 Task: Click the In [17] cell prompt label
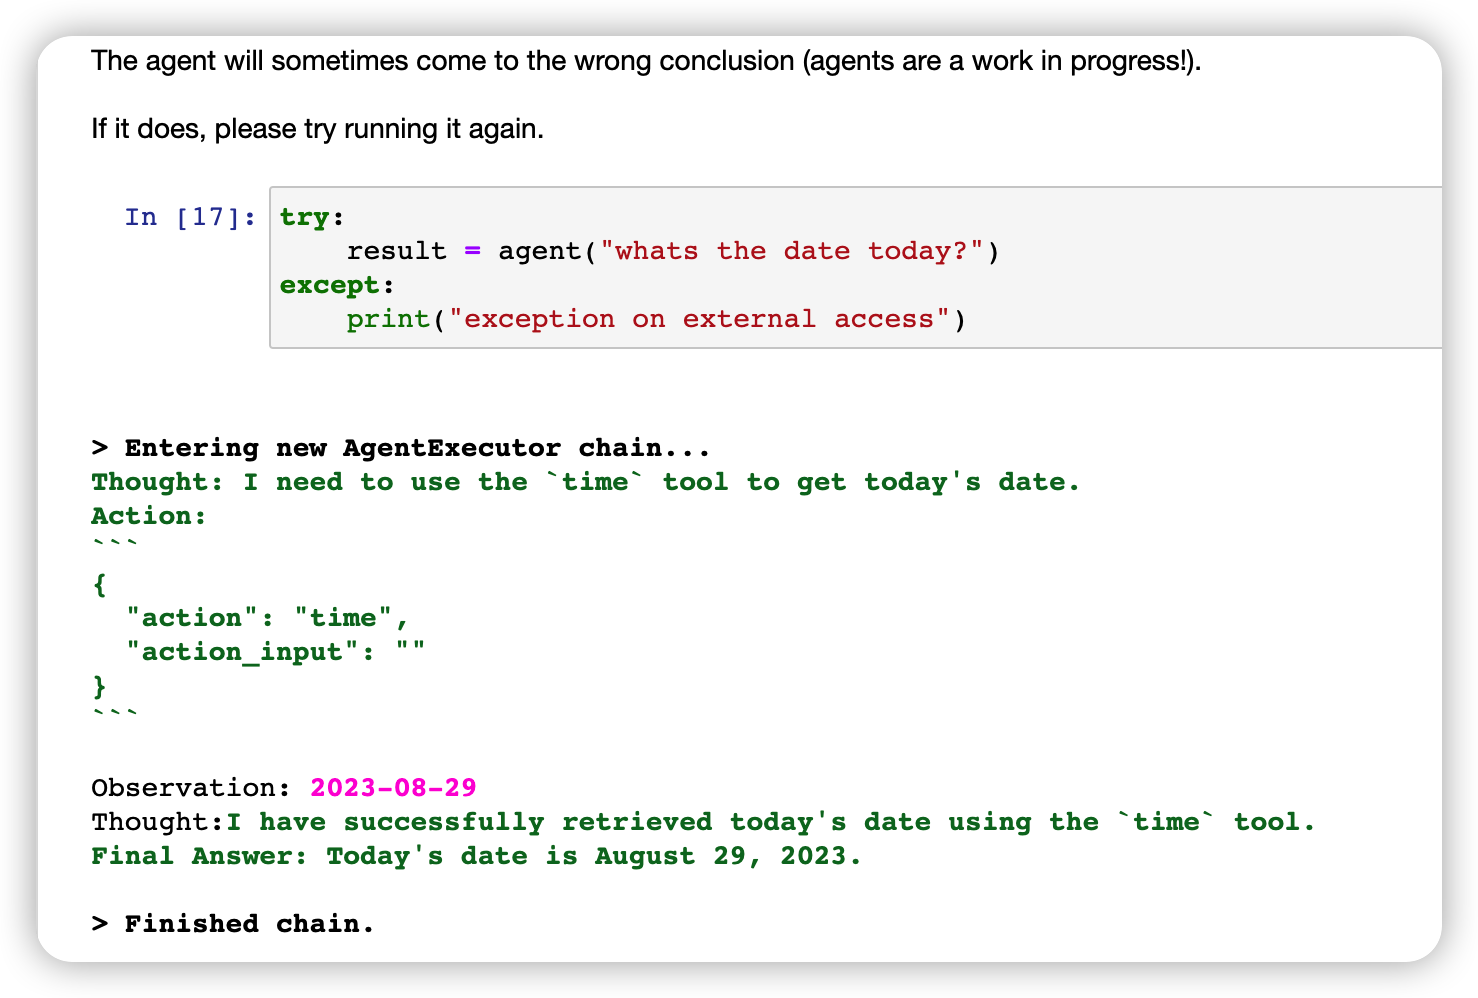click(190, 217)
